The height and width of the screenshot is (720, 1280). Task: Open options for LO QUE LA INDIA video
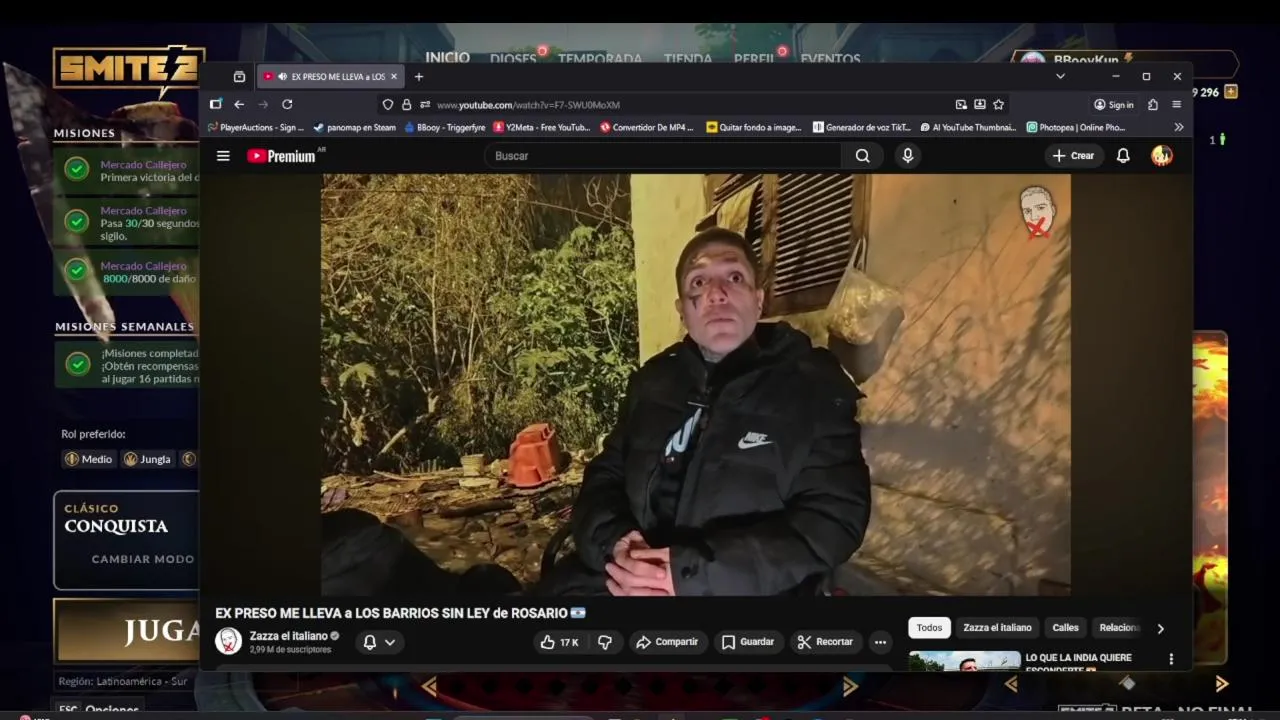1171,659
